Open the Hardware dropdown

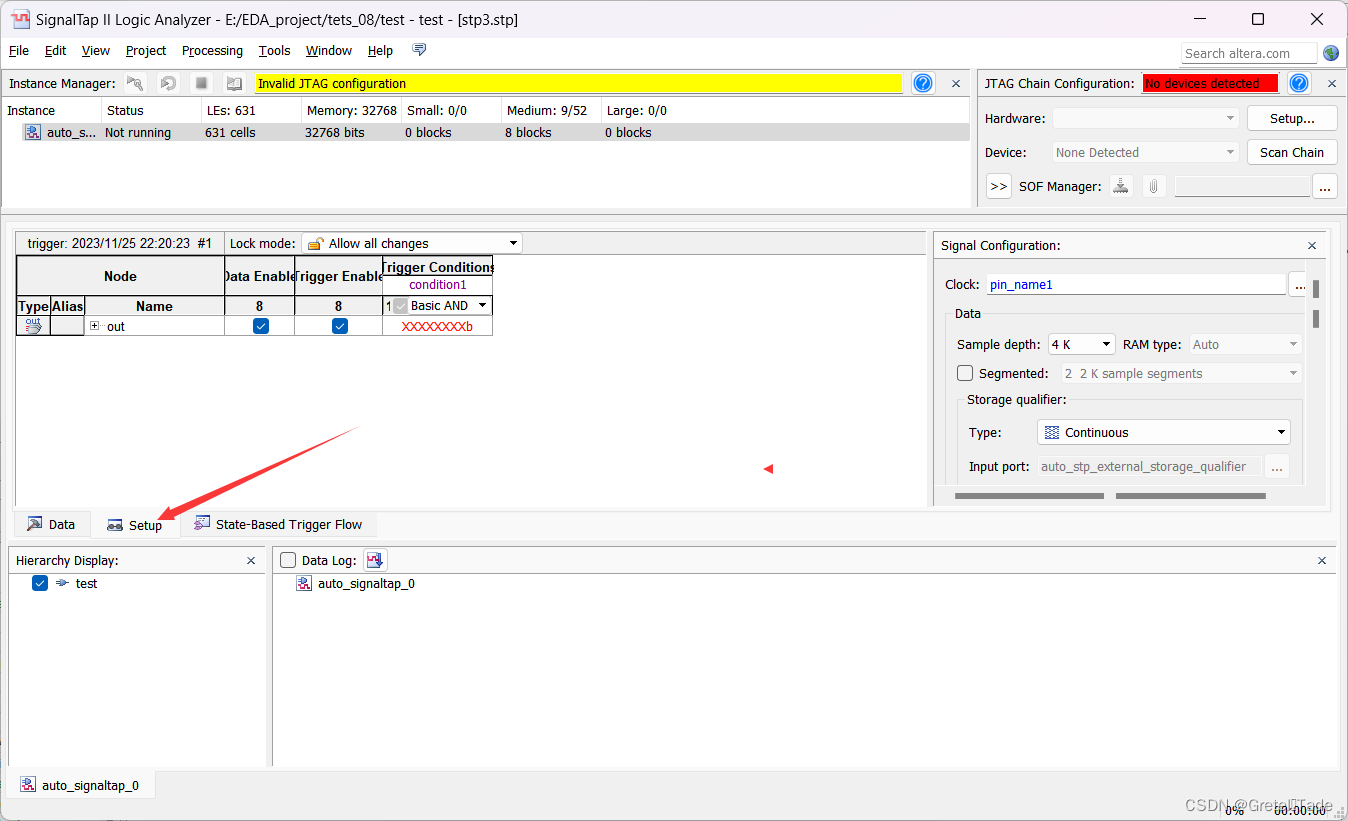(x=1146, y=118)
